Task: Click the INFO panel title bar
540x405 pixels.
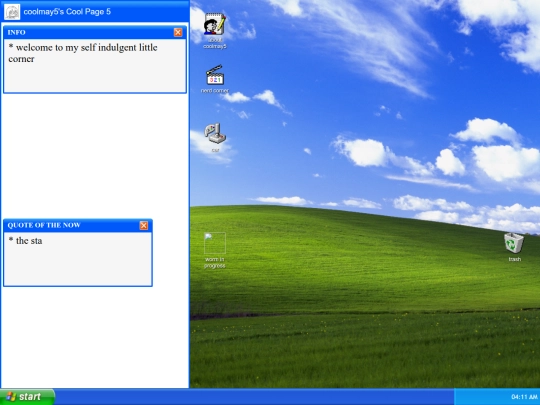Action: click(x=95, y=32)
